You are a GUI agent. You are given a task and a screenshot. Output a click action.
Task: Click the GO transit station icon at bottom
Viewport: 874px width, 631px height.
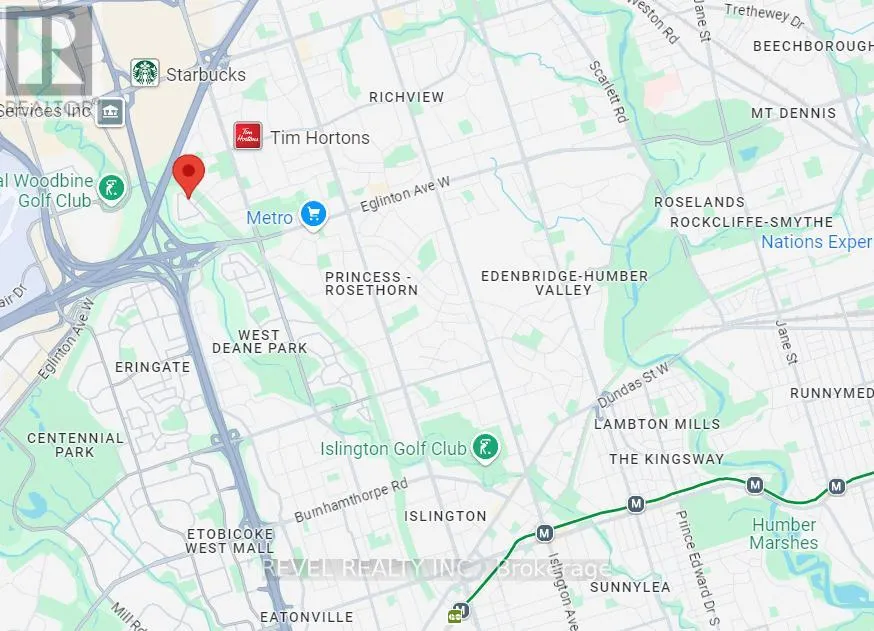click(454, 616)
